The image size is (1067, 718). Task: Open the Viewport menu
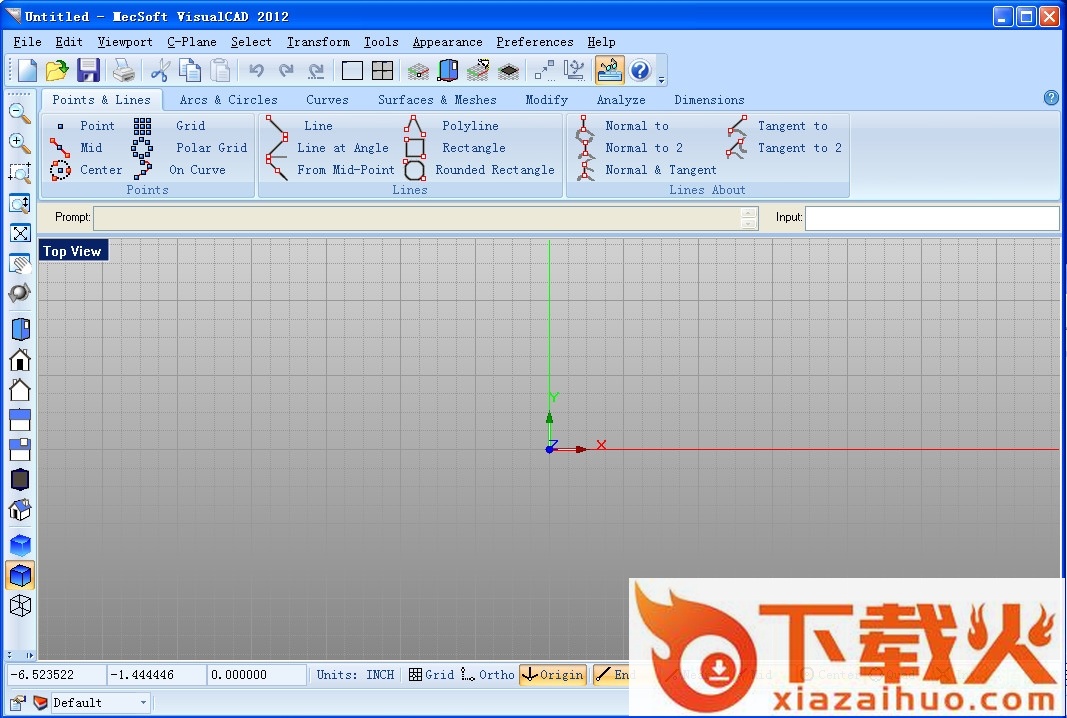[125, 42]
